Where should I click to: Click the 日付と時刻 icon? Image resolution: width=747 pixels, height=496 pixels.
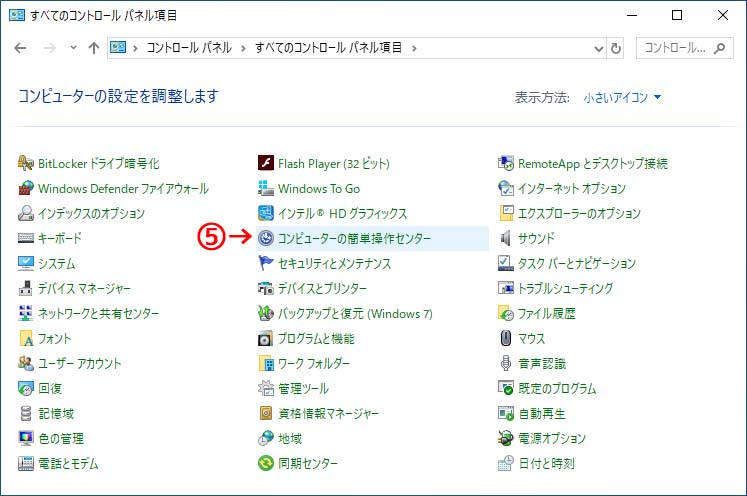tap(506, 463)
